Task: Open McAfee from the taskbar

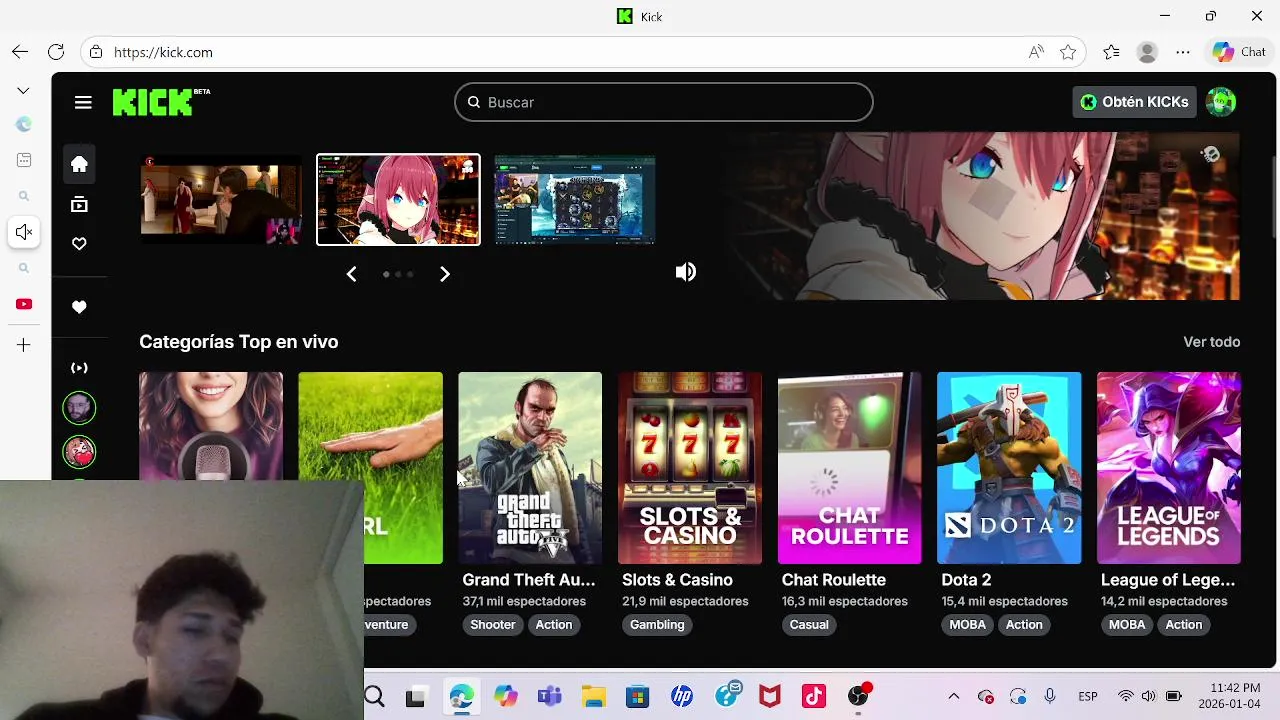Action: coord(769,697)
